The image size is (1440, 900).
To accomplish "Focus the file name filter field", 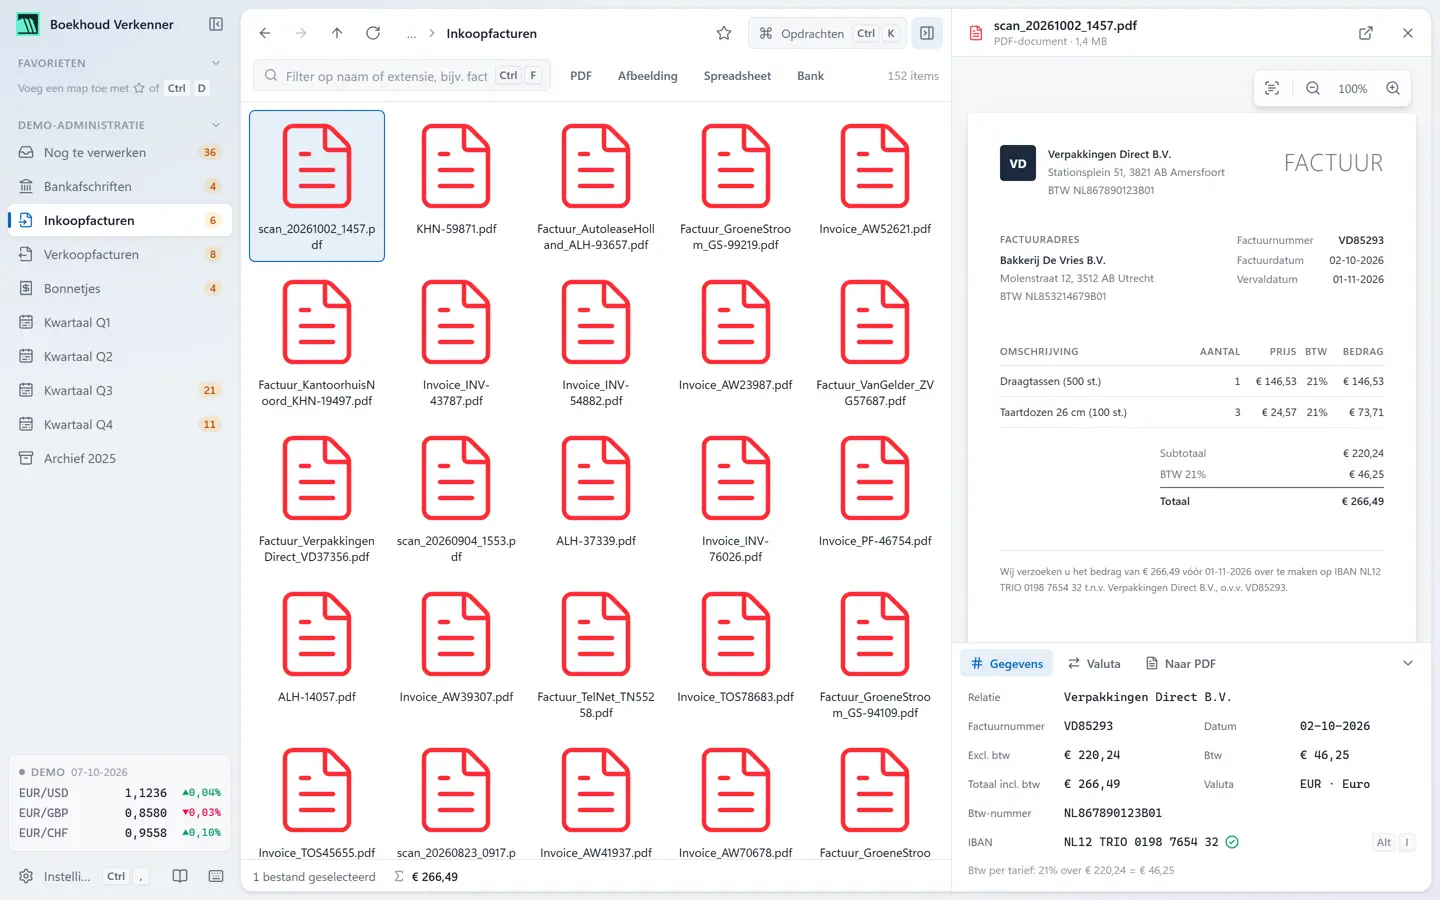I will point(402,76).
